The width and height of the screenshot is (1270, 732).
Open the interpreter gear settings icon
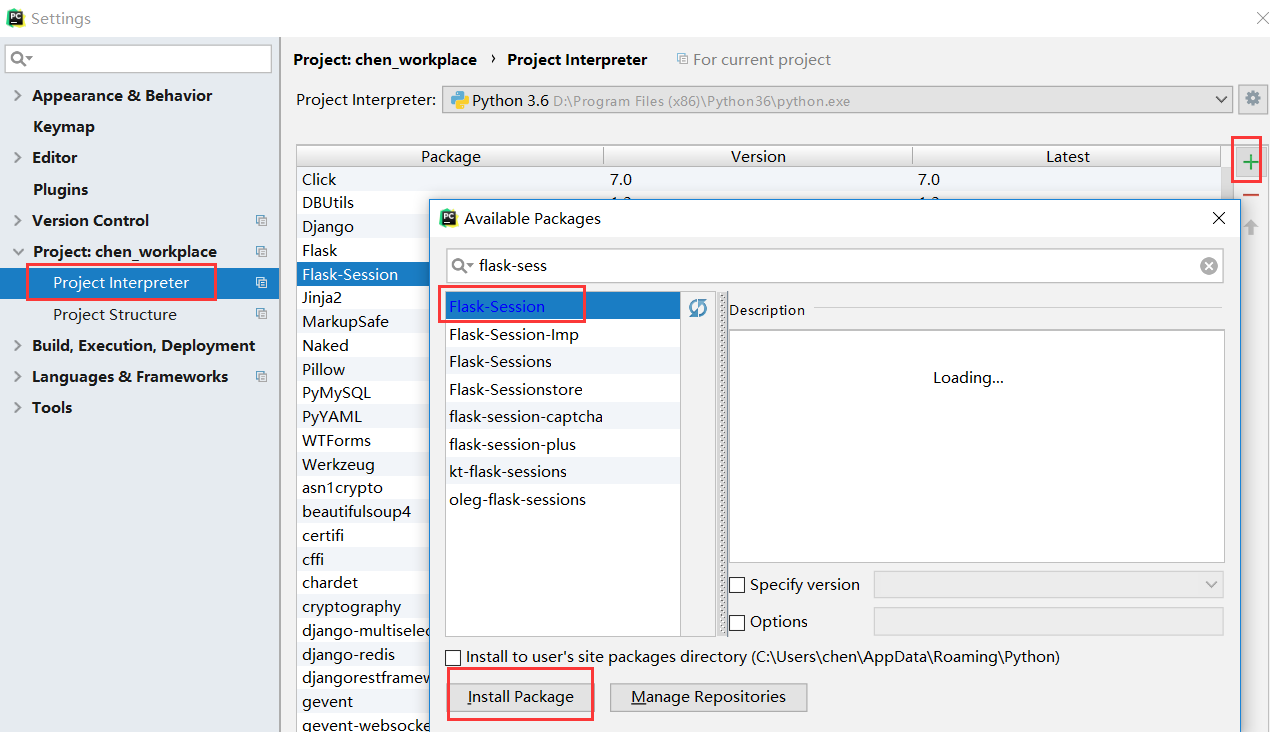click(1252, 99)
